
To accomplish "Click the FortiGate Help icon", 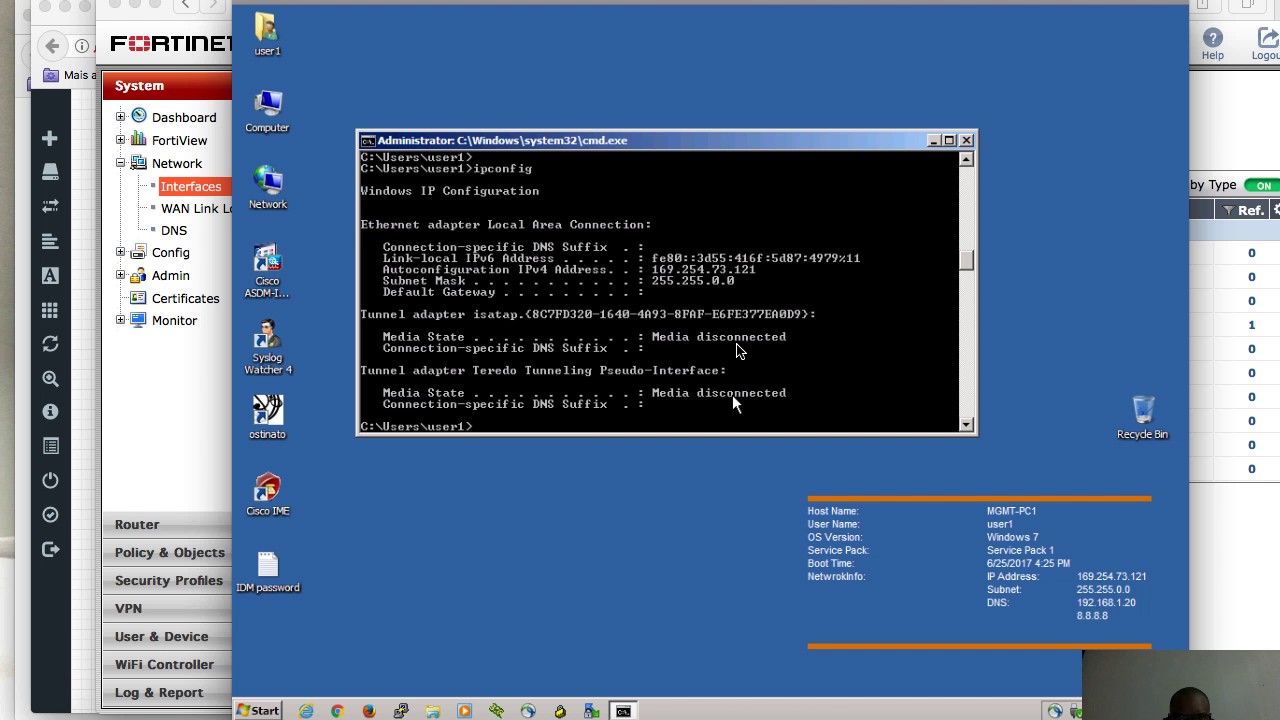I will (1212, 44).
